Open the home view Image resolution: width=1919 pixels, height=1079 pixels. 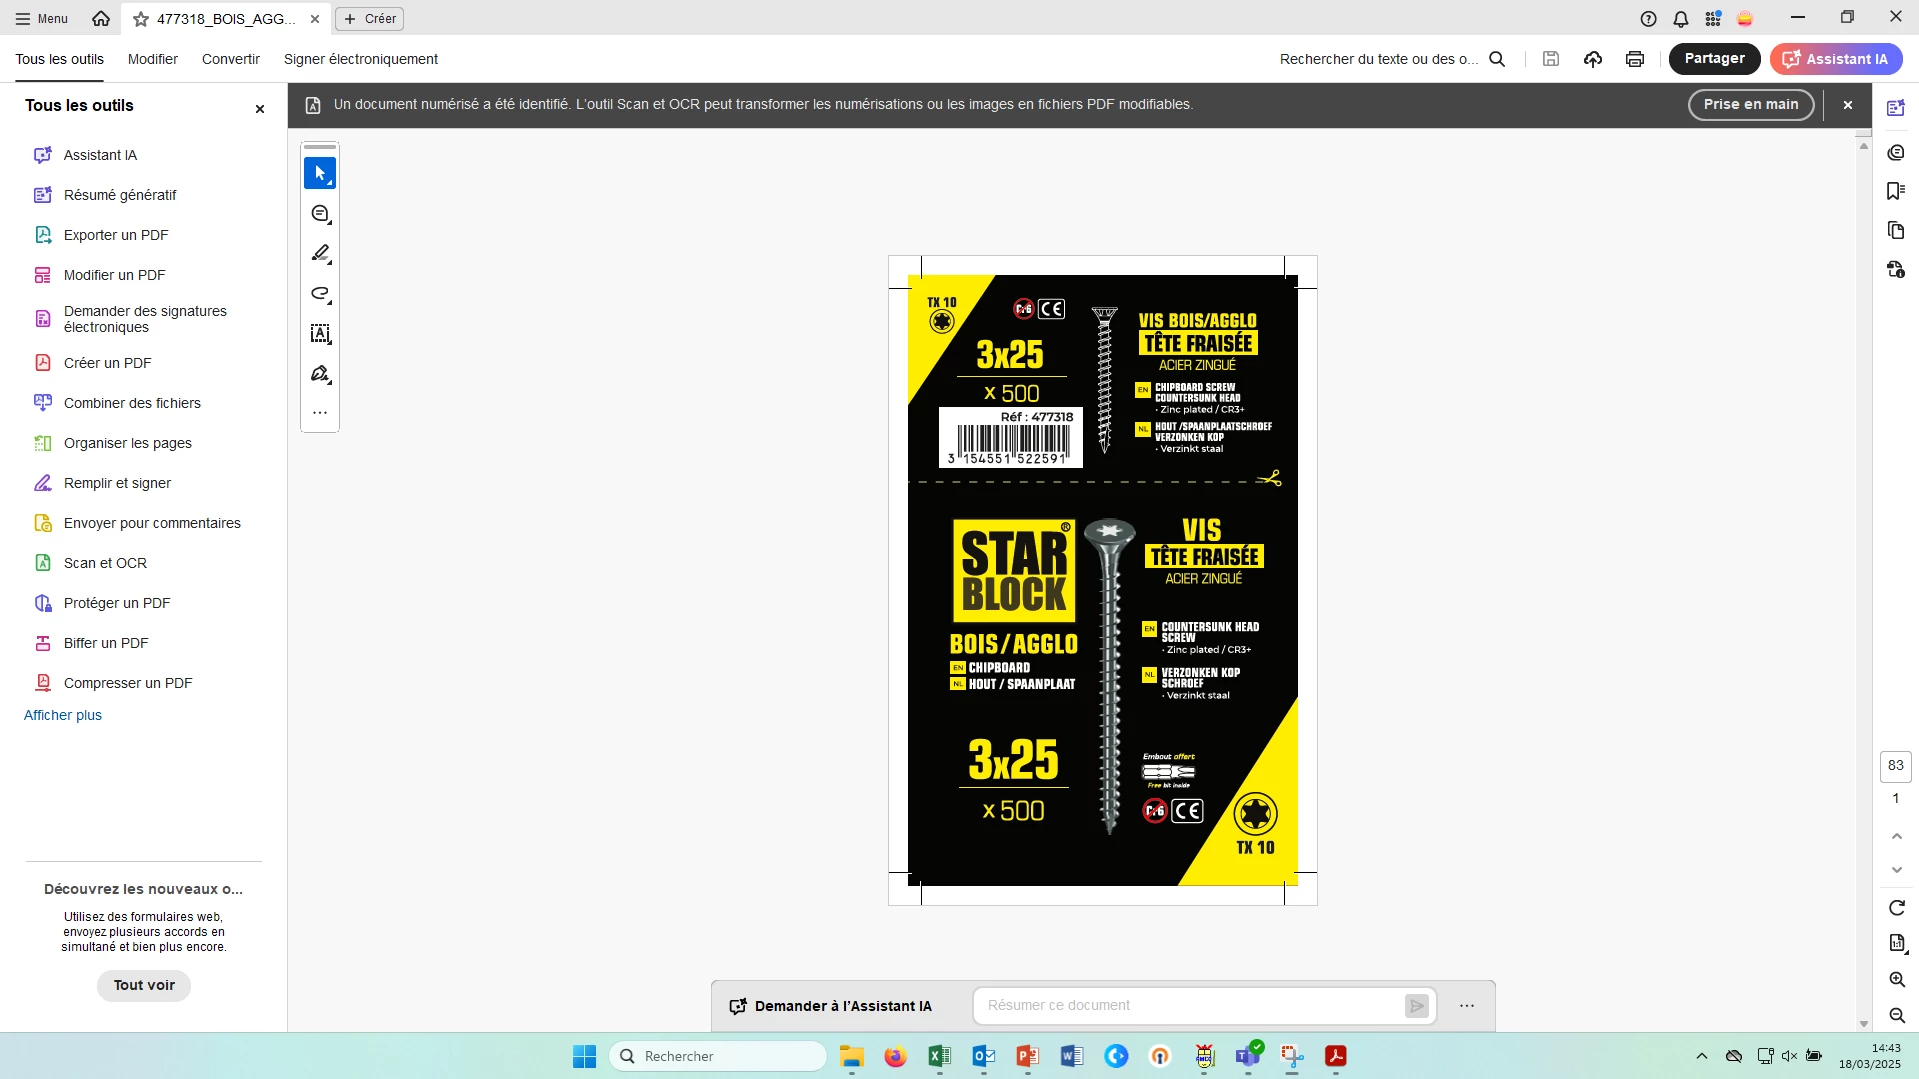(x=101, y=19)
